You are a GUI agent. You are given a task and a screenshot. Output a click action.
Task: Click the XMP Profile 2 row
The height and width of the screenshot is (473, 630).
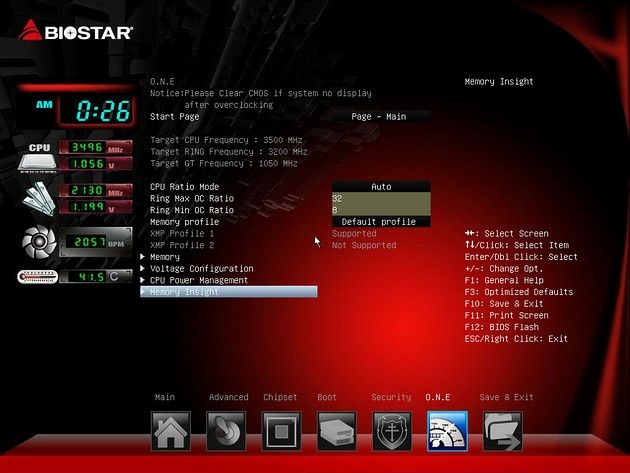coord(182,245)
